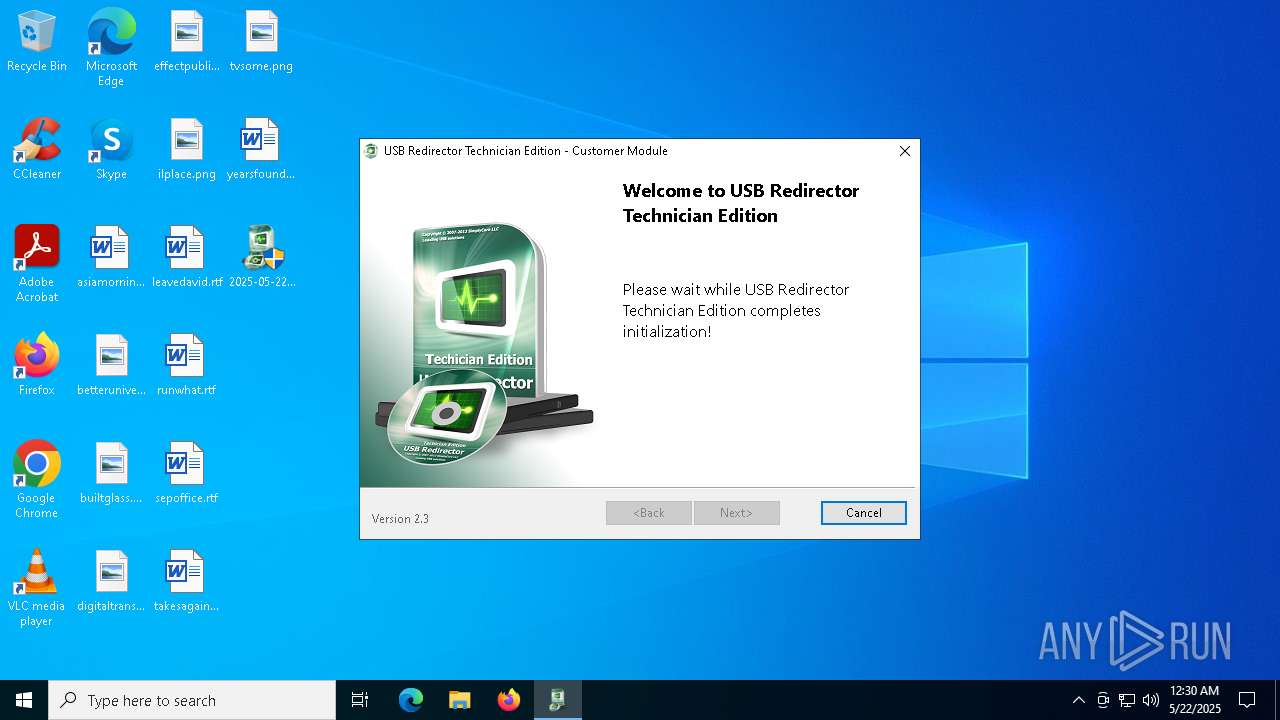Open the network status tray icon

click(1127, 700)
